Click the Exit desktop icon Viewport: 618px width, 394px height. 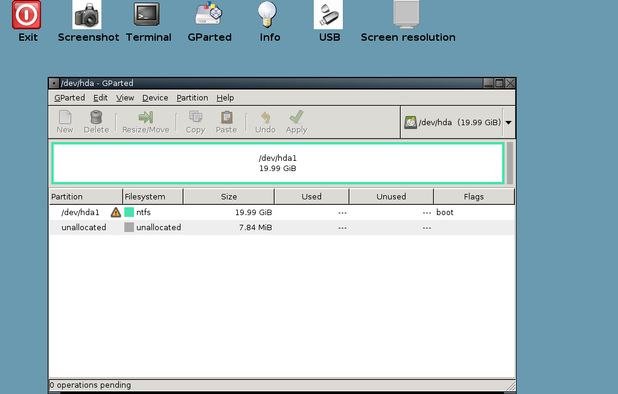26,15
